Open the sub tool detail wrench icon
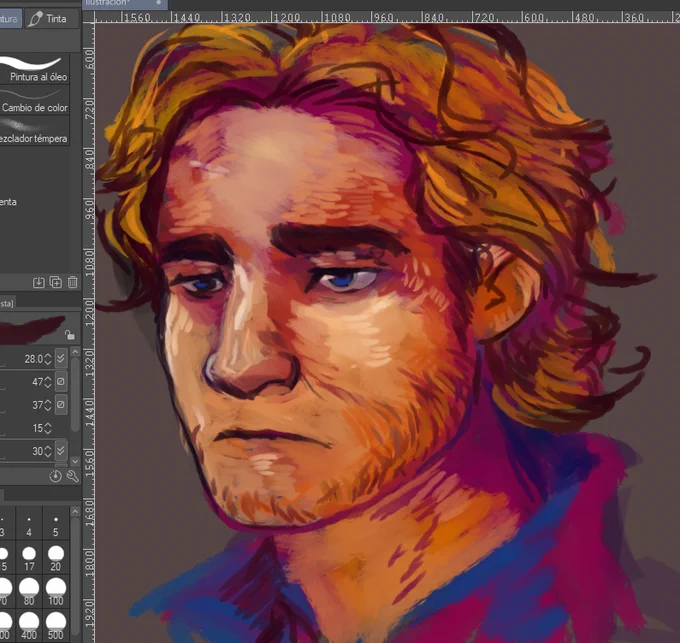The image size is (680, 643). (x=72, y=476)
